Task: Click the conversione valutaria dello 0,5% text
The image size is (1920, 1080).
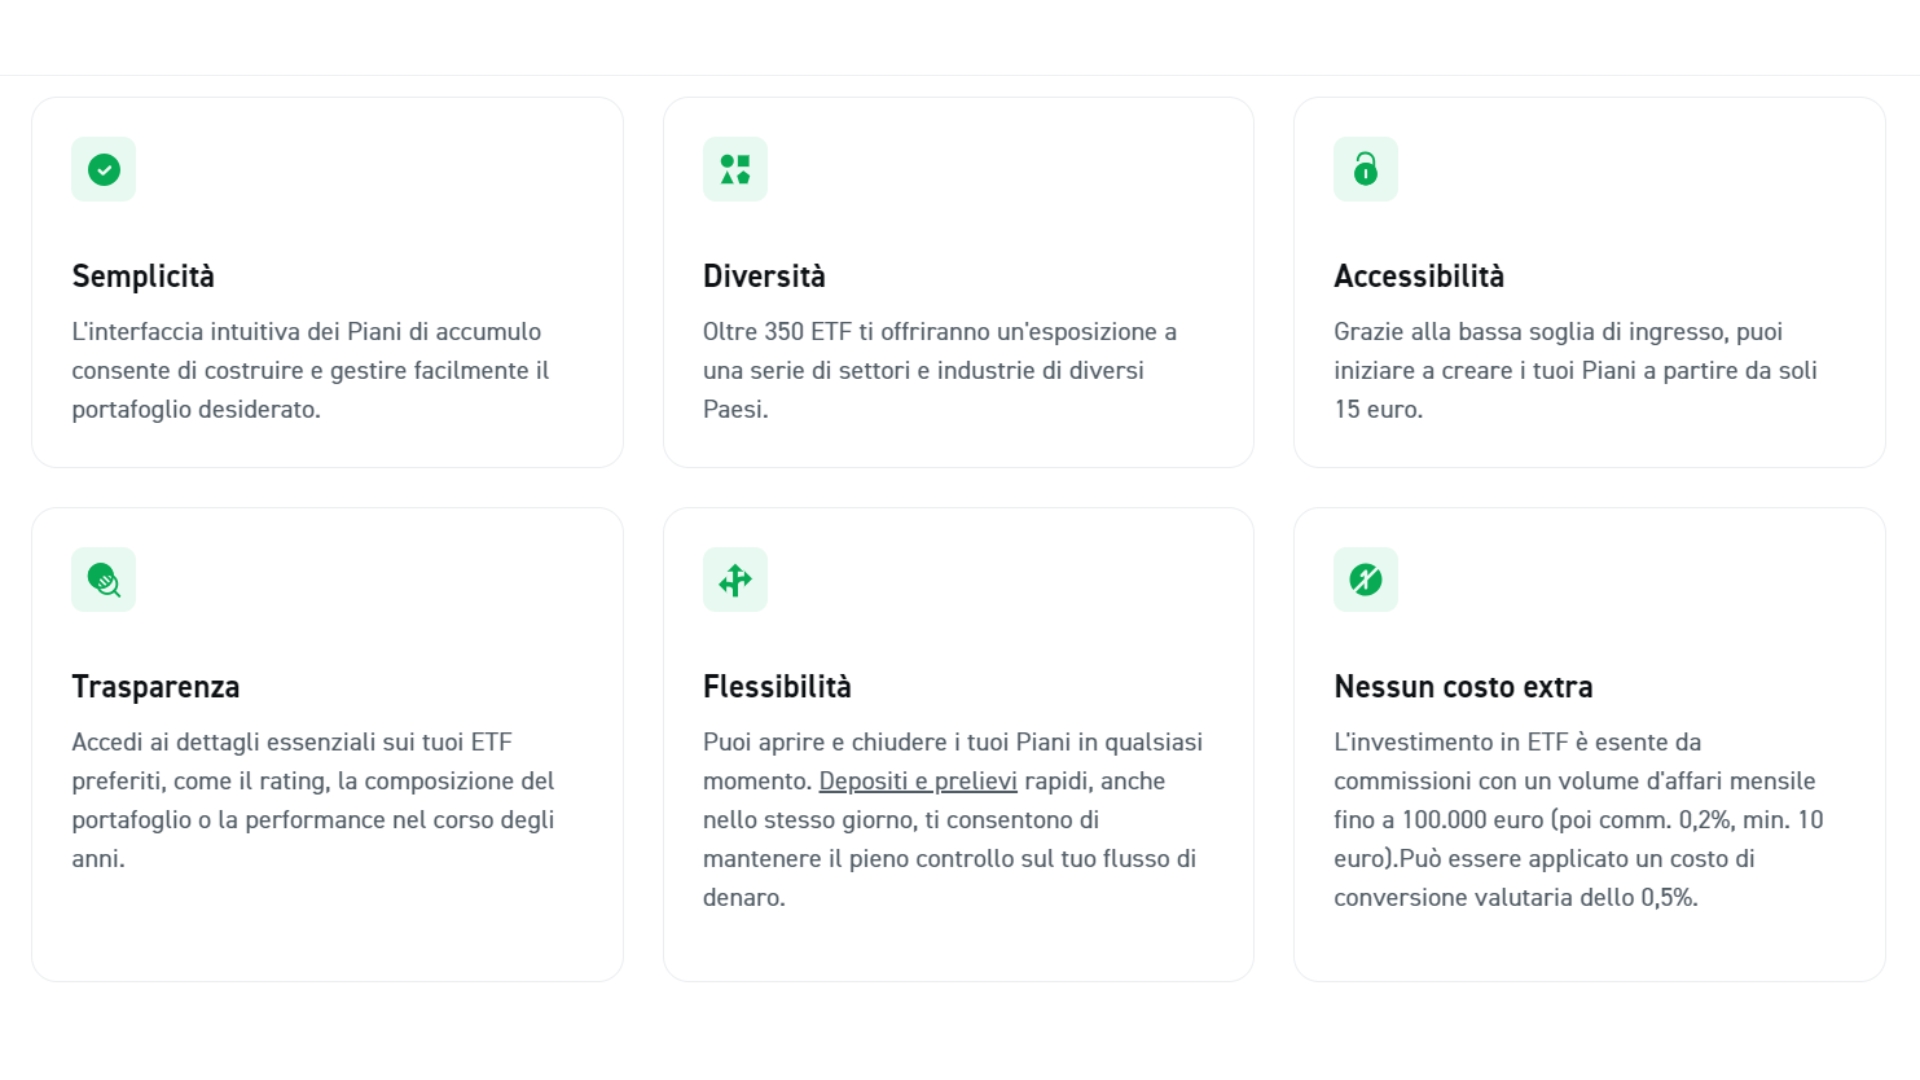Action: coord(1516,897)
